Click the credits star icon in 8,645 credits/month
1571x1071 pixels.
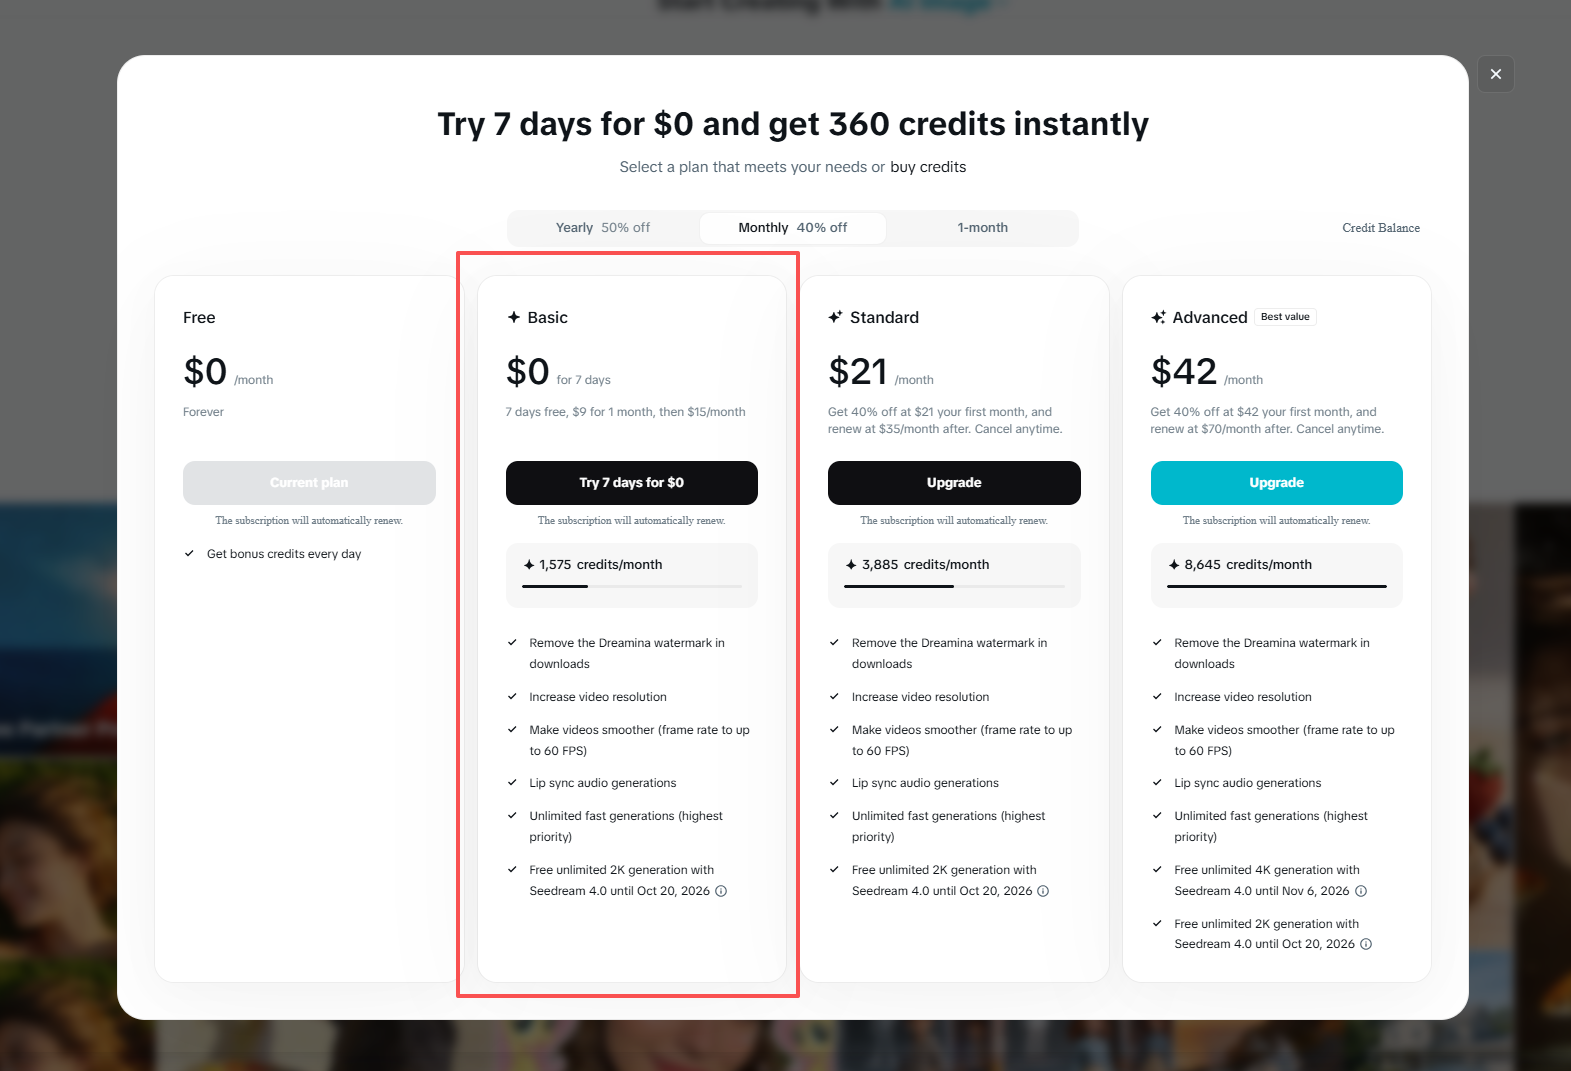(x=1174, y=565)
